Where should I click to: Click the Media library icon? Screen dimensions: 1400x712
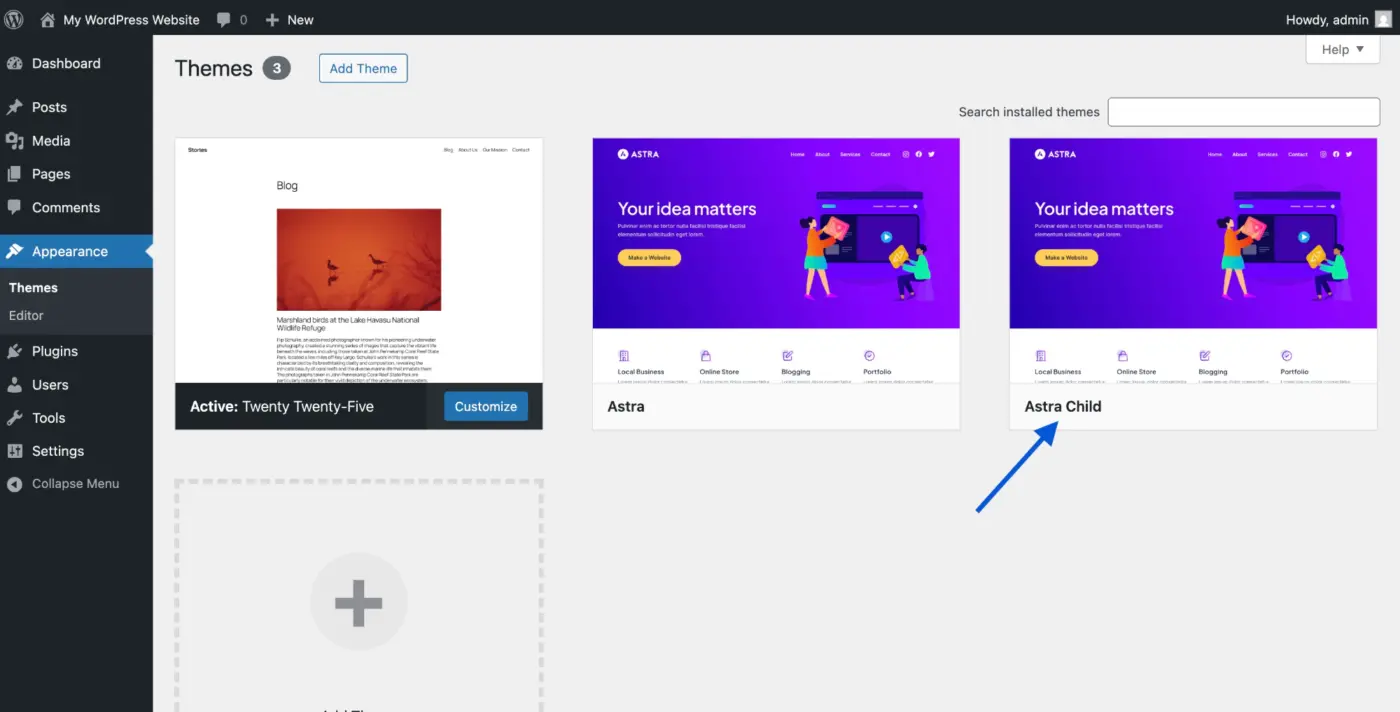[x=15, y=141]
